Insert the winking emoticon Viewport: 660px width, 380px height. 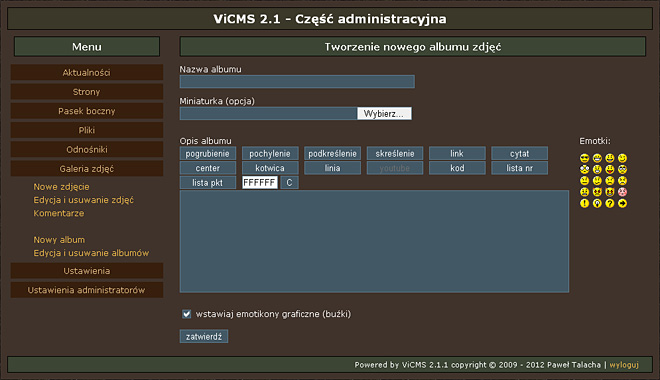623,158
